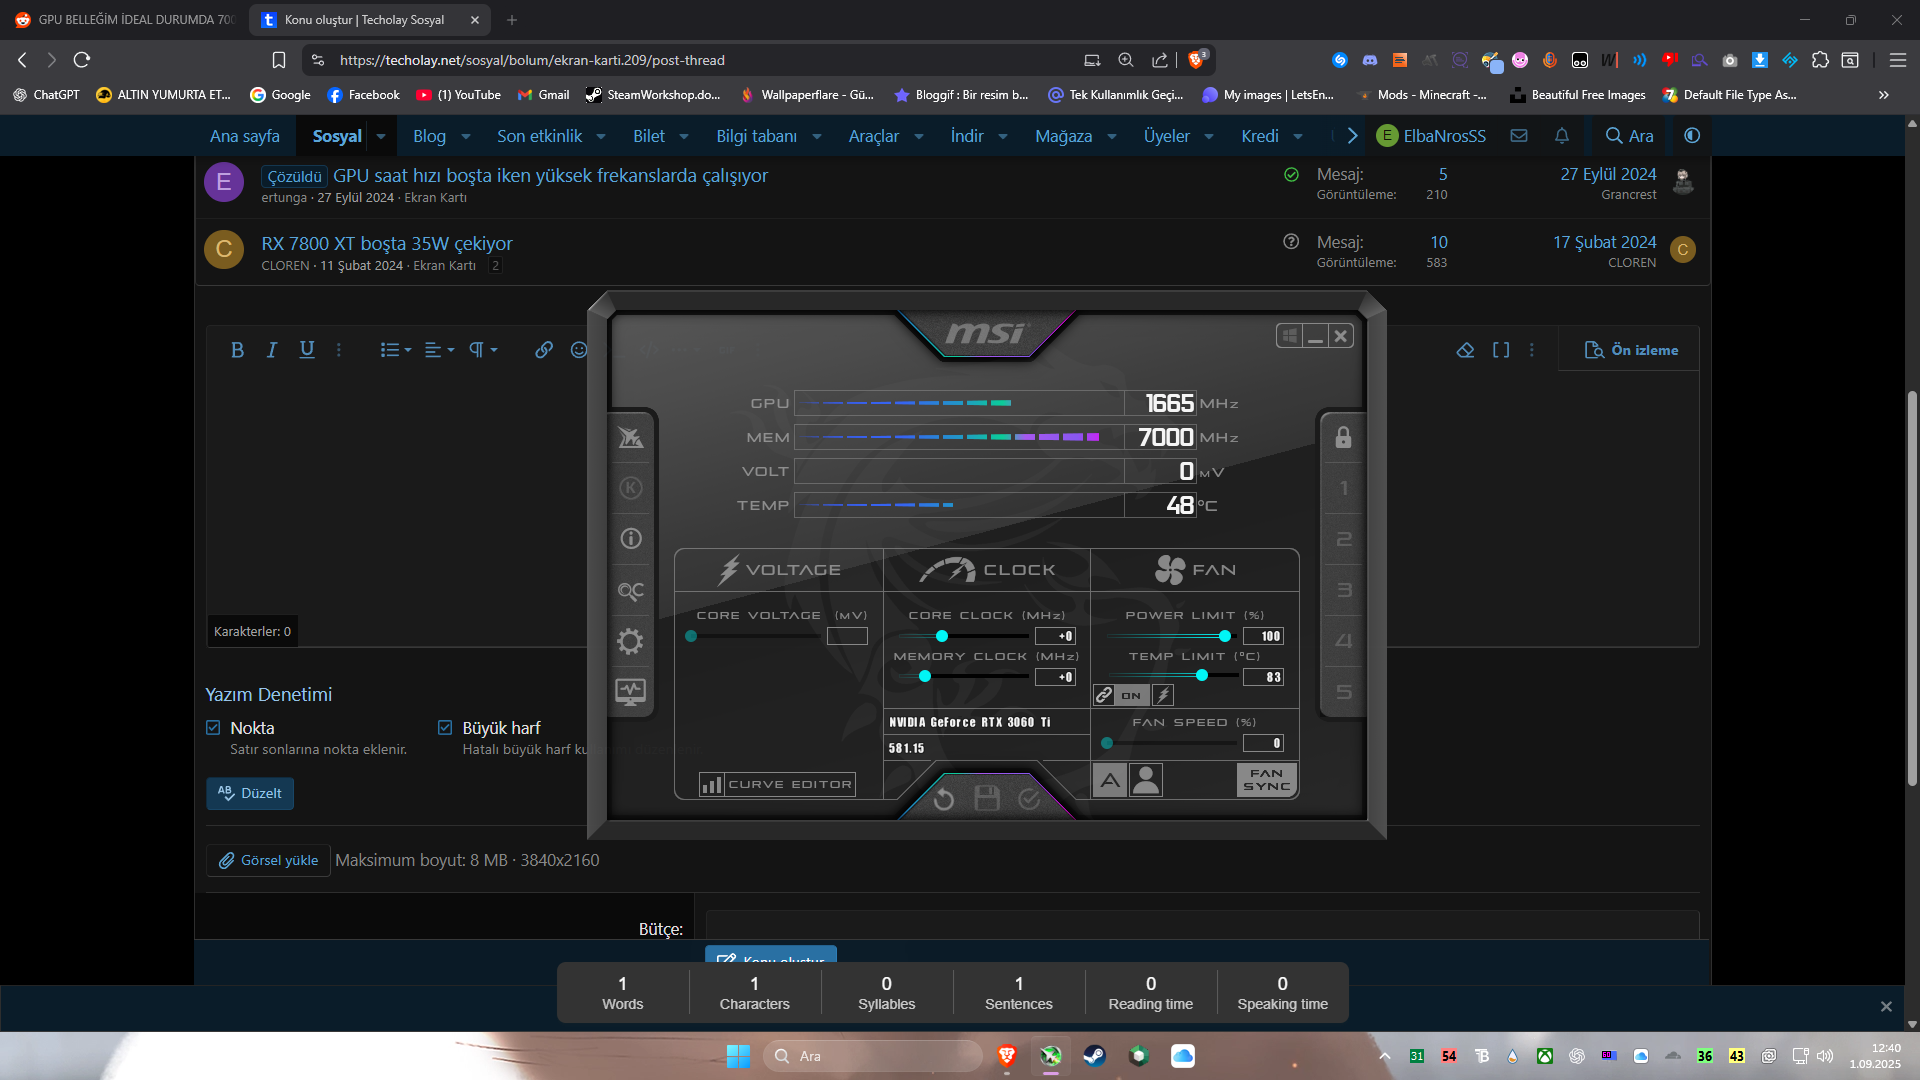Toggle Afterburner startup Windows logo button
1920x1080 pixels.
(x=1290, y=336)
